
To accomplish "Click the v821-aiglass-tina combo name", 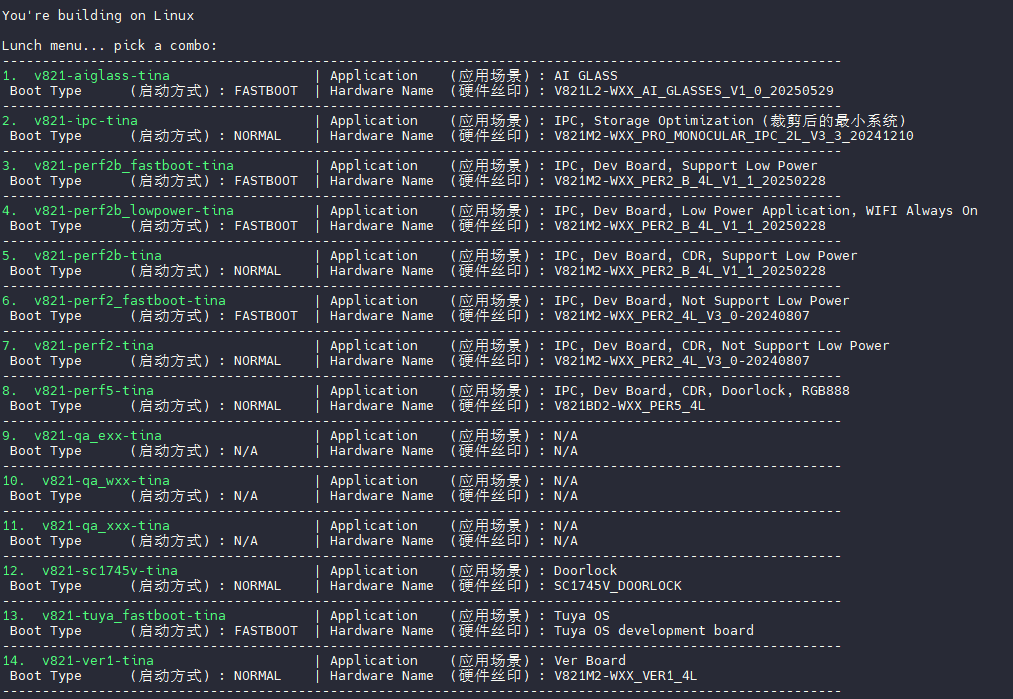I will click(x=101, y=76).
